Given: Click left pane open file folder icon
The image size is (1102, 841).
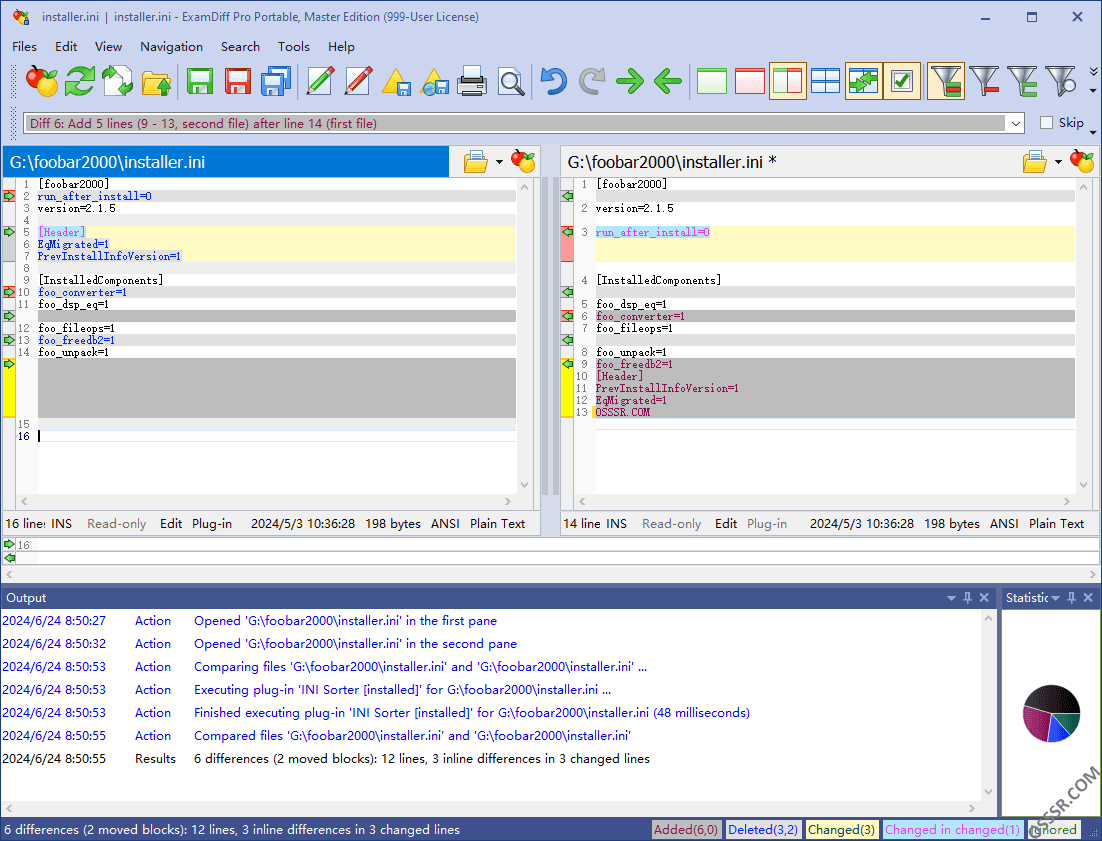Looking at the screenshot, I should pos(476,162).
